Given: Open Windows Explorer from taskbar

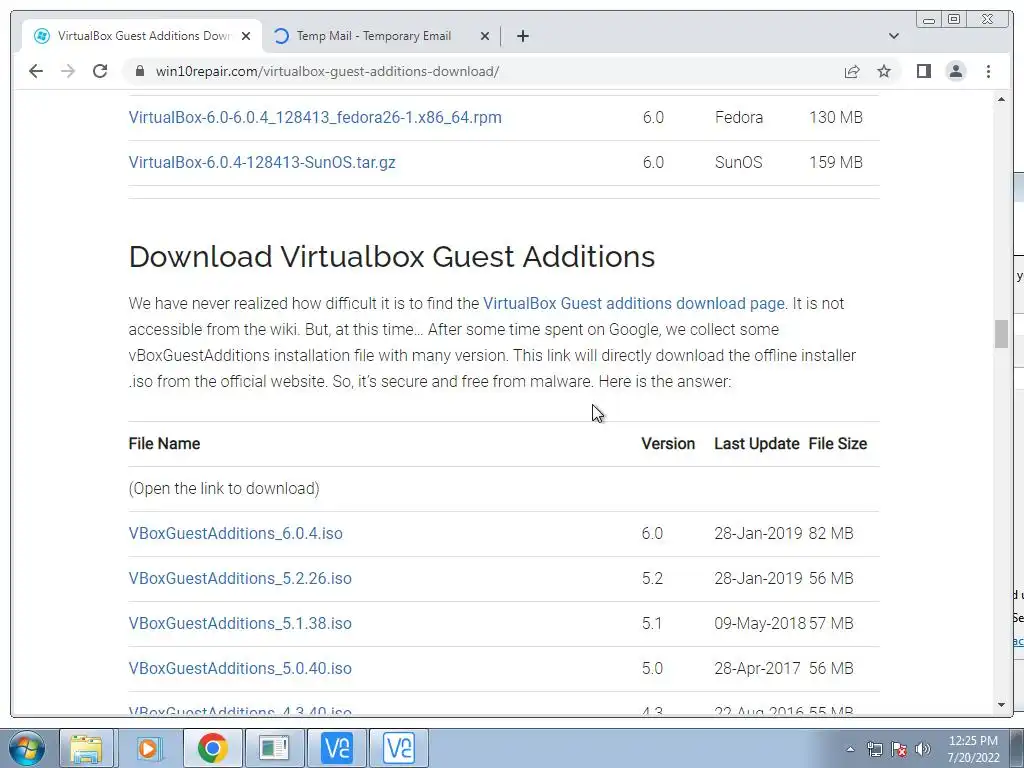Looking at the screenshot, I should 86,748.
